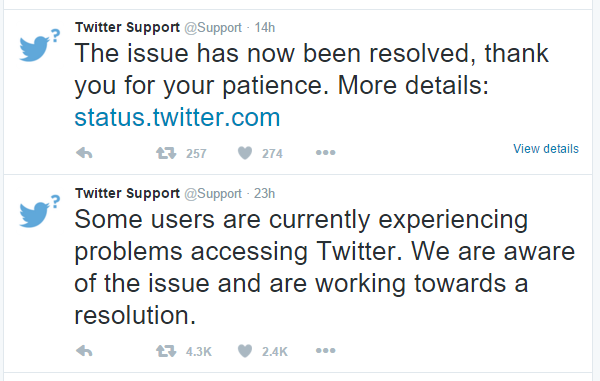This screenshot has width=600, height=381.
Task: View the 274 likes count
Action: 272,153
